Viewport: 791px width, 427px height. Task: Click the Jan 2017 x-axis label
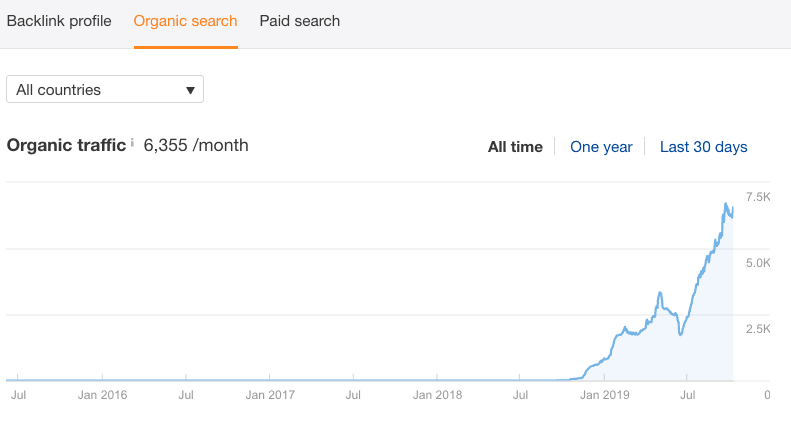click(x=269, y=395)
